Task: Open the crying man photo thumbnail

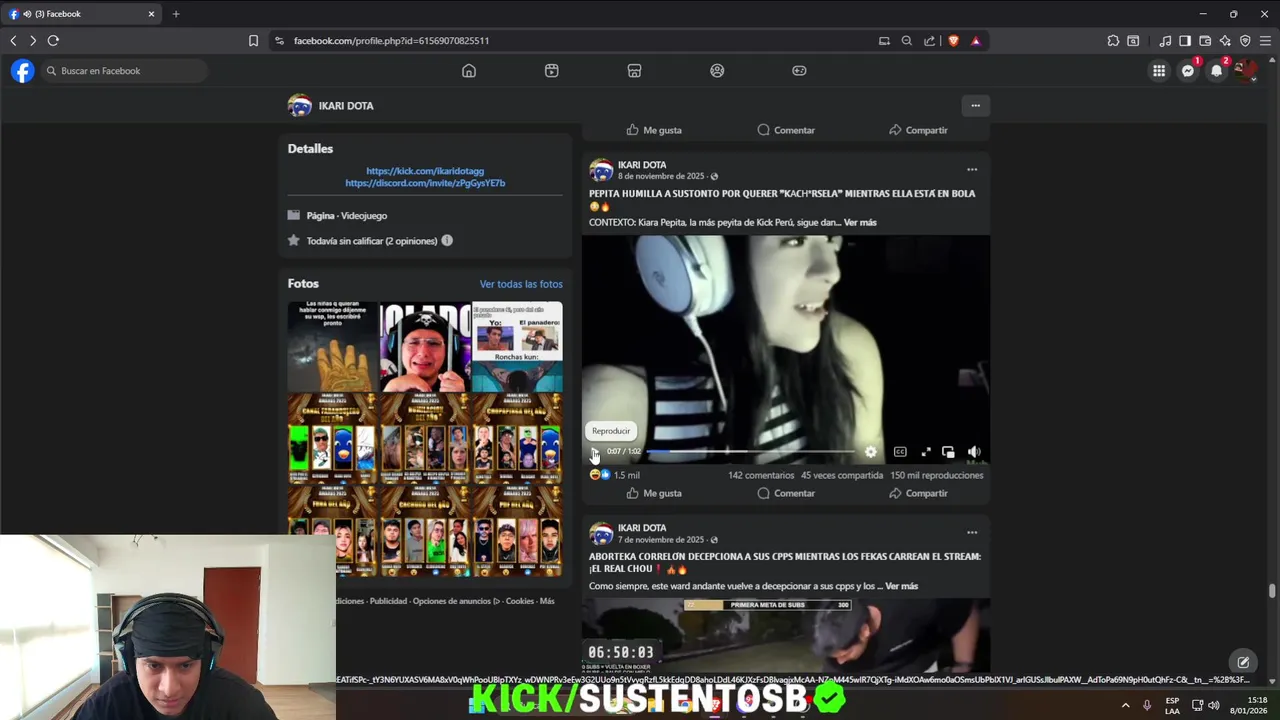Action: (425, 346)
